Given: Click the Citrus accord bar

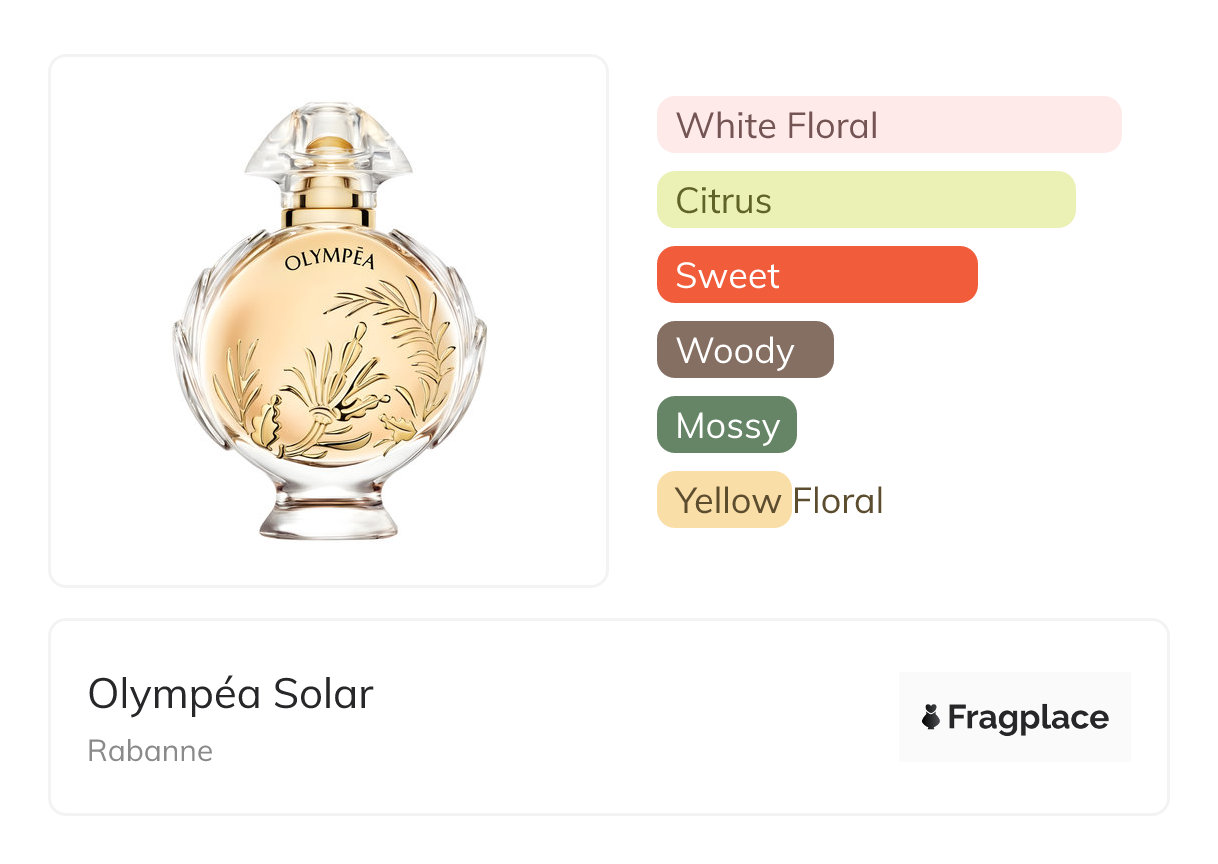Looking at the screenshot, I should click(x=865, y=200).
